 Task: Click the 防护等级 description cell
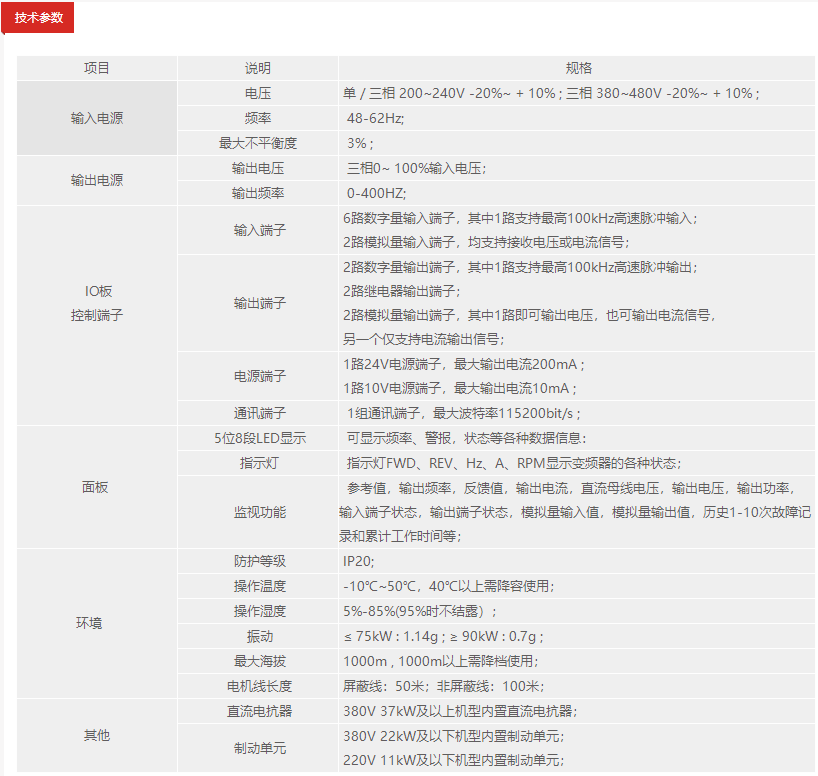tap(258, 561)
